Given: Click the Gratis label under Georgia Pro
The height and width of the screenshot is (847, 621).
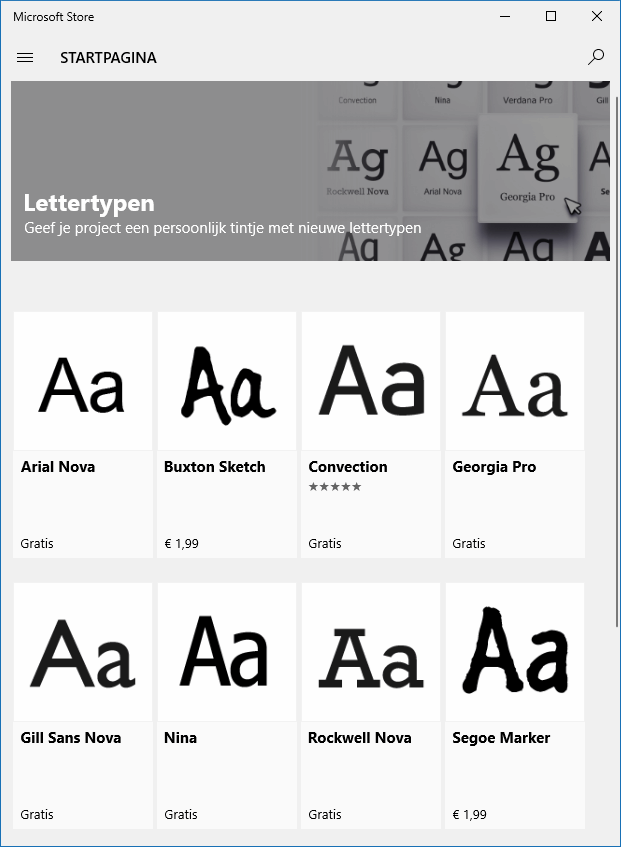Looking at the screenshot, I should [x=469, y=543].
